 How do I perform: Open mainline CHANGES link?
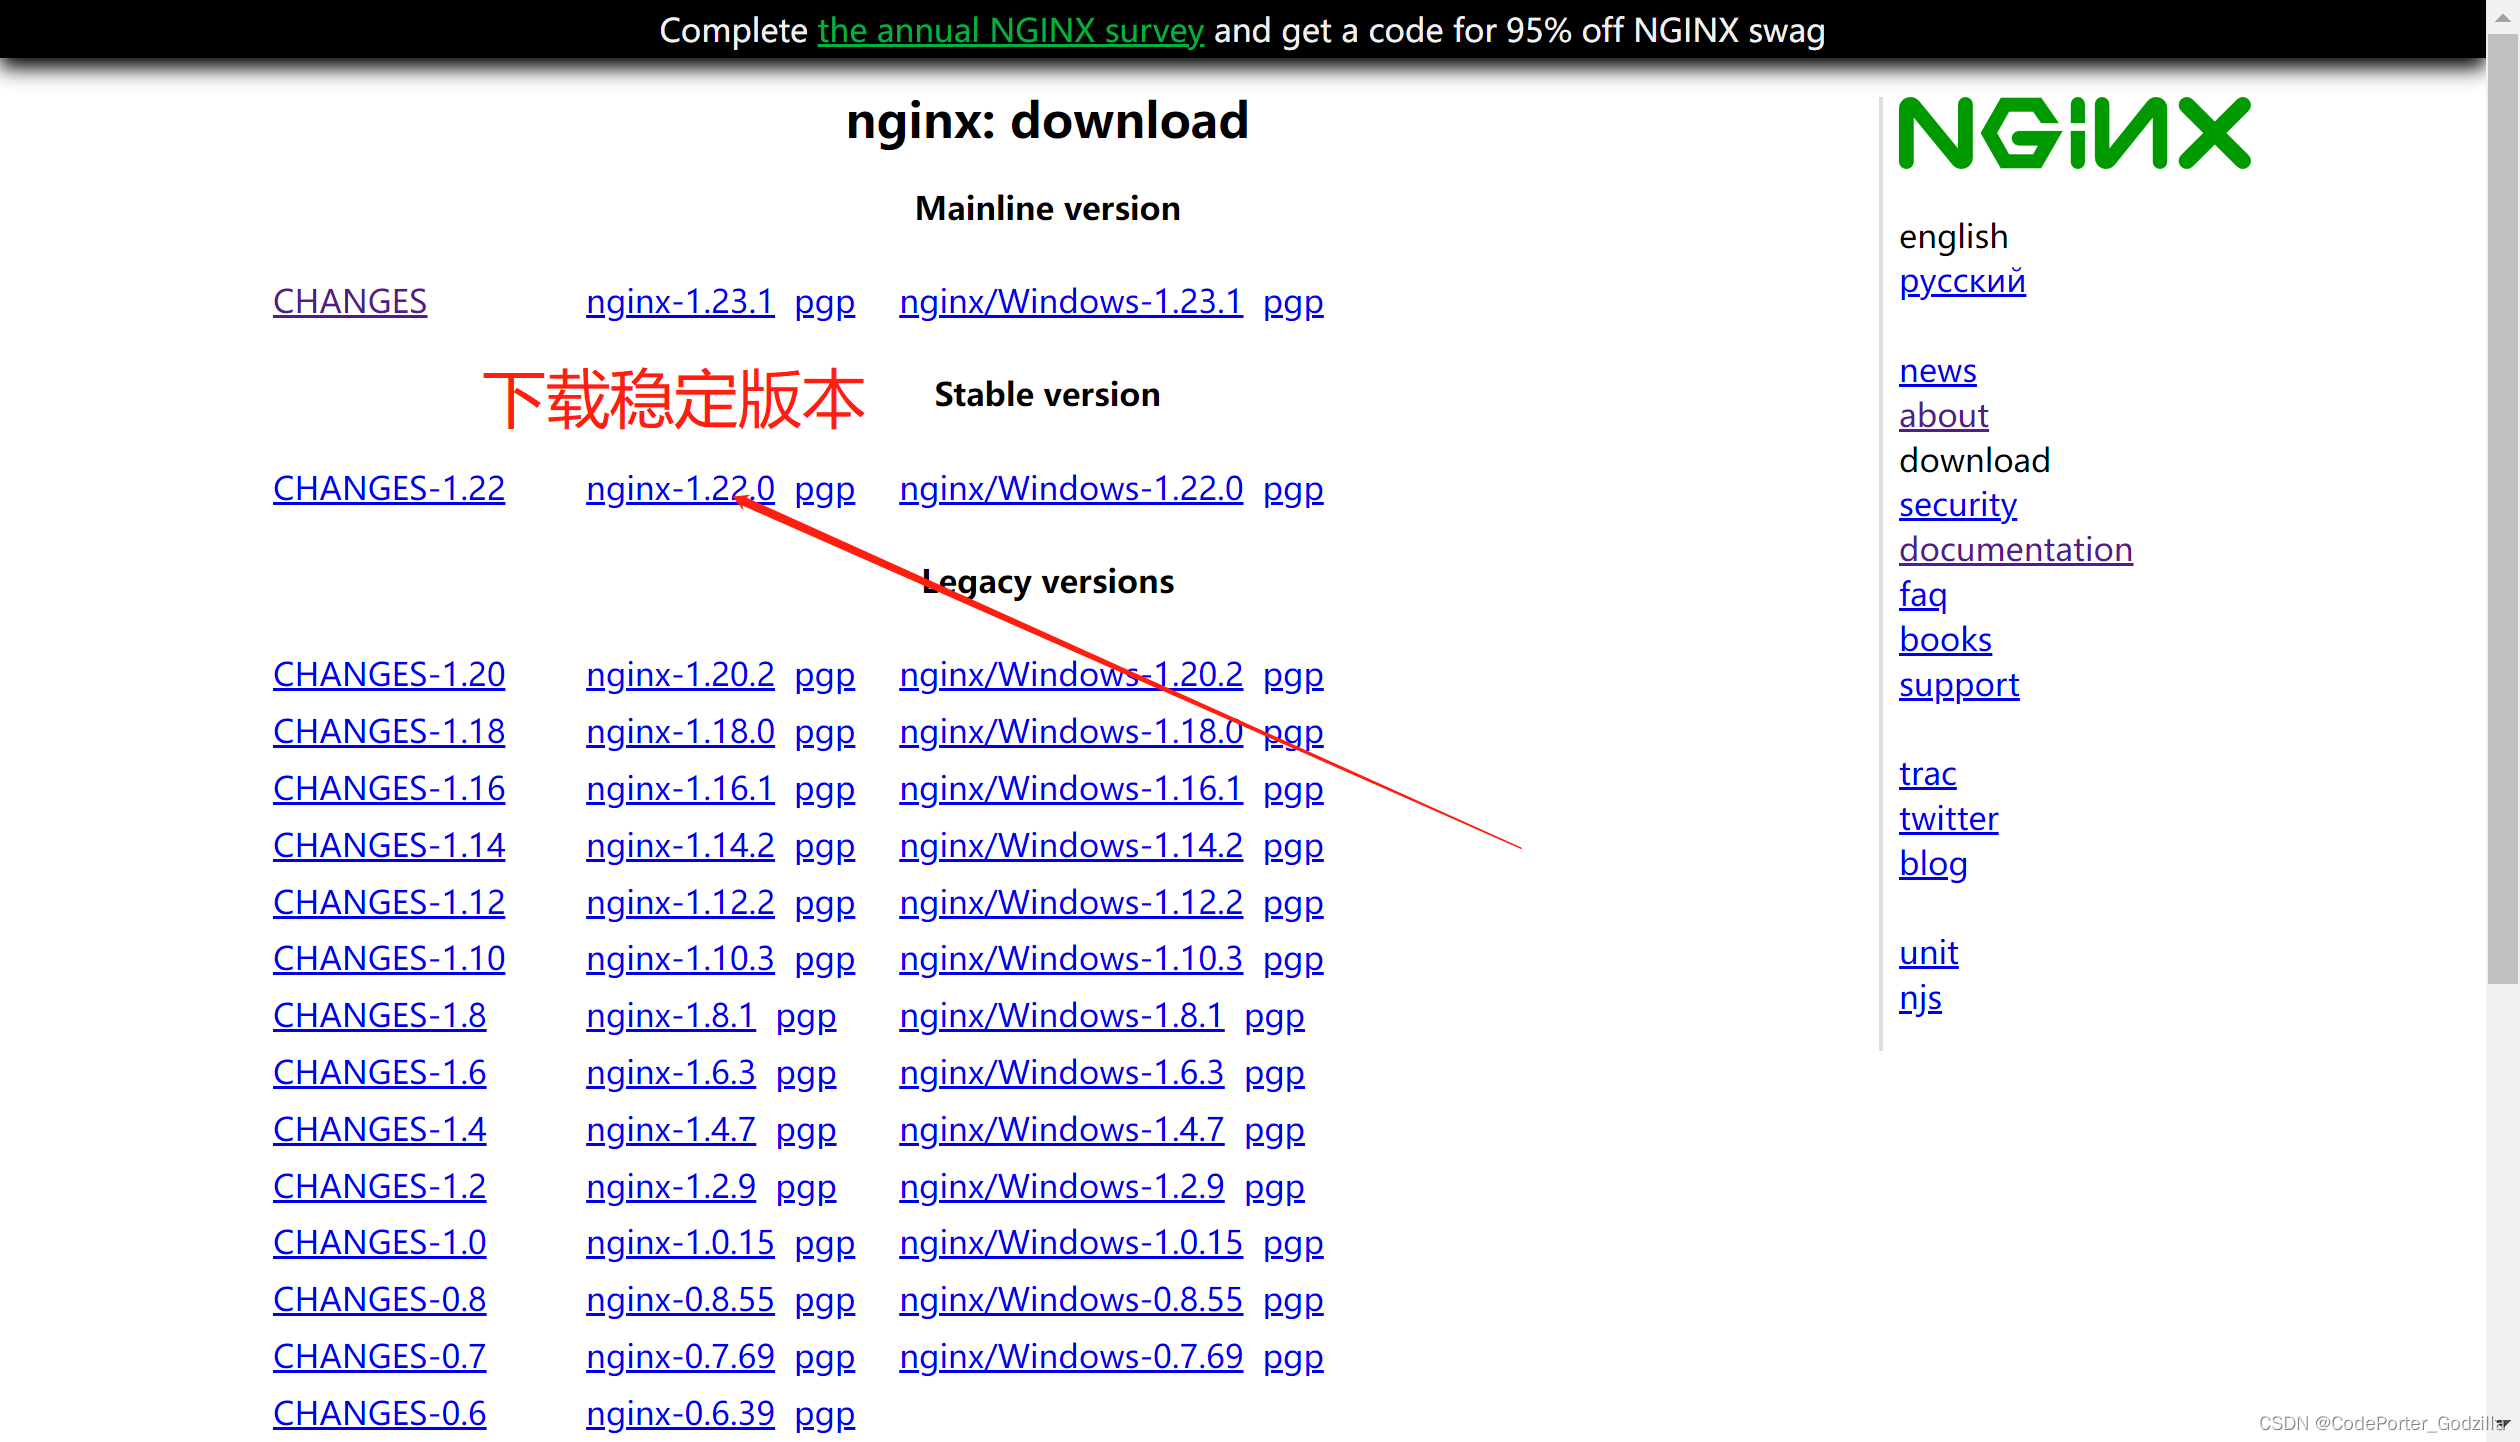(349, 302)
